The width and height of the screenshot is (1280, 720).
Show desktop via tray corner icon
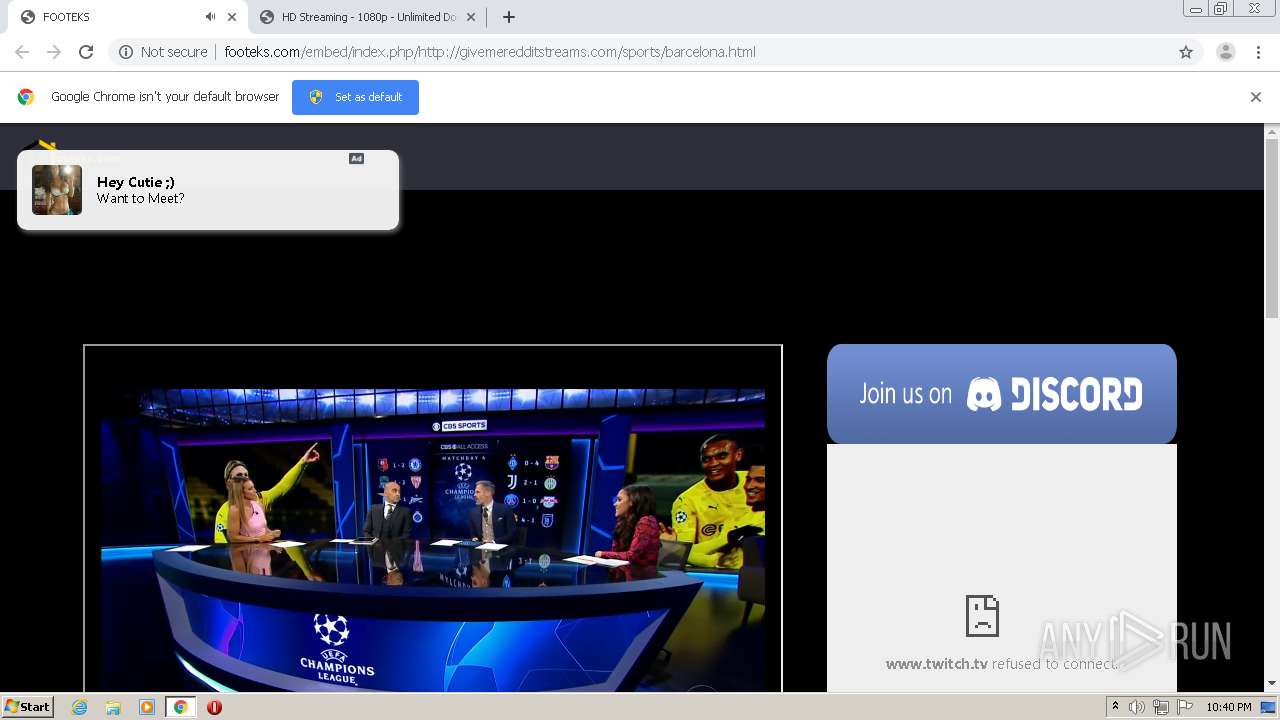(1269, 707)
